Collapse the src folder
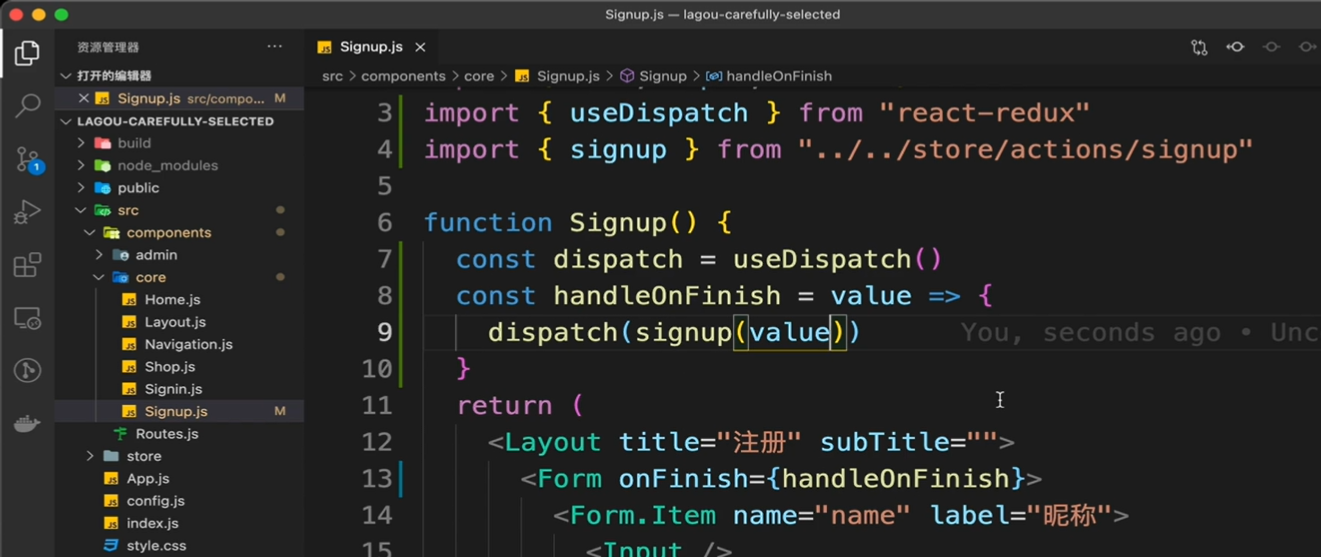 [81, 210]
